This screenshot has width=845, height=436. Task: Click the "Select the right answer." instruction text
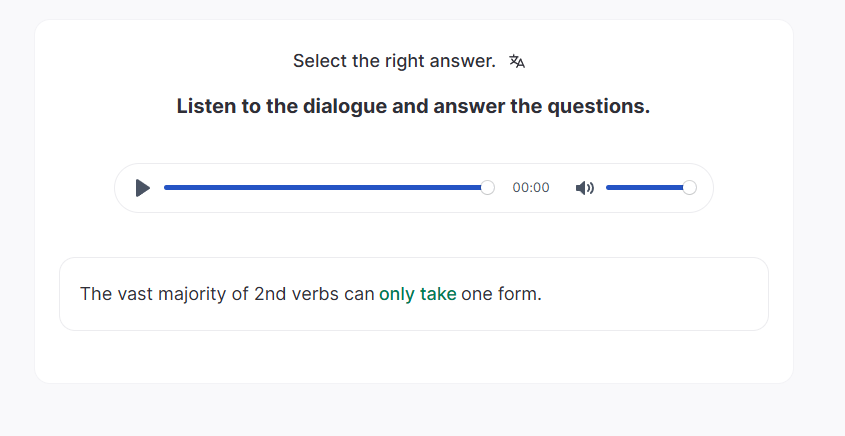394,62
